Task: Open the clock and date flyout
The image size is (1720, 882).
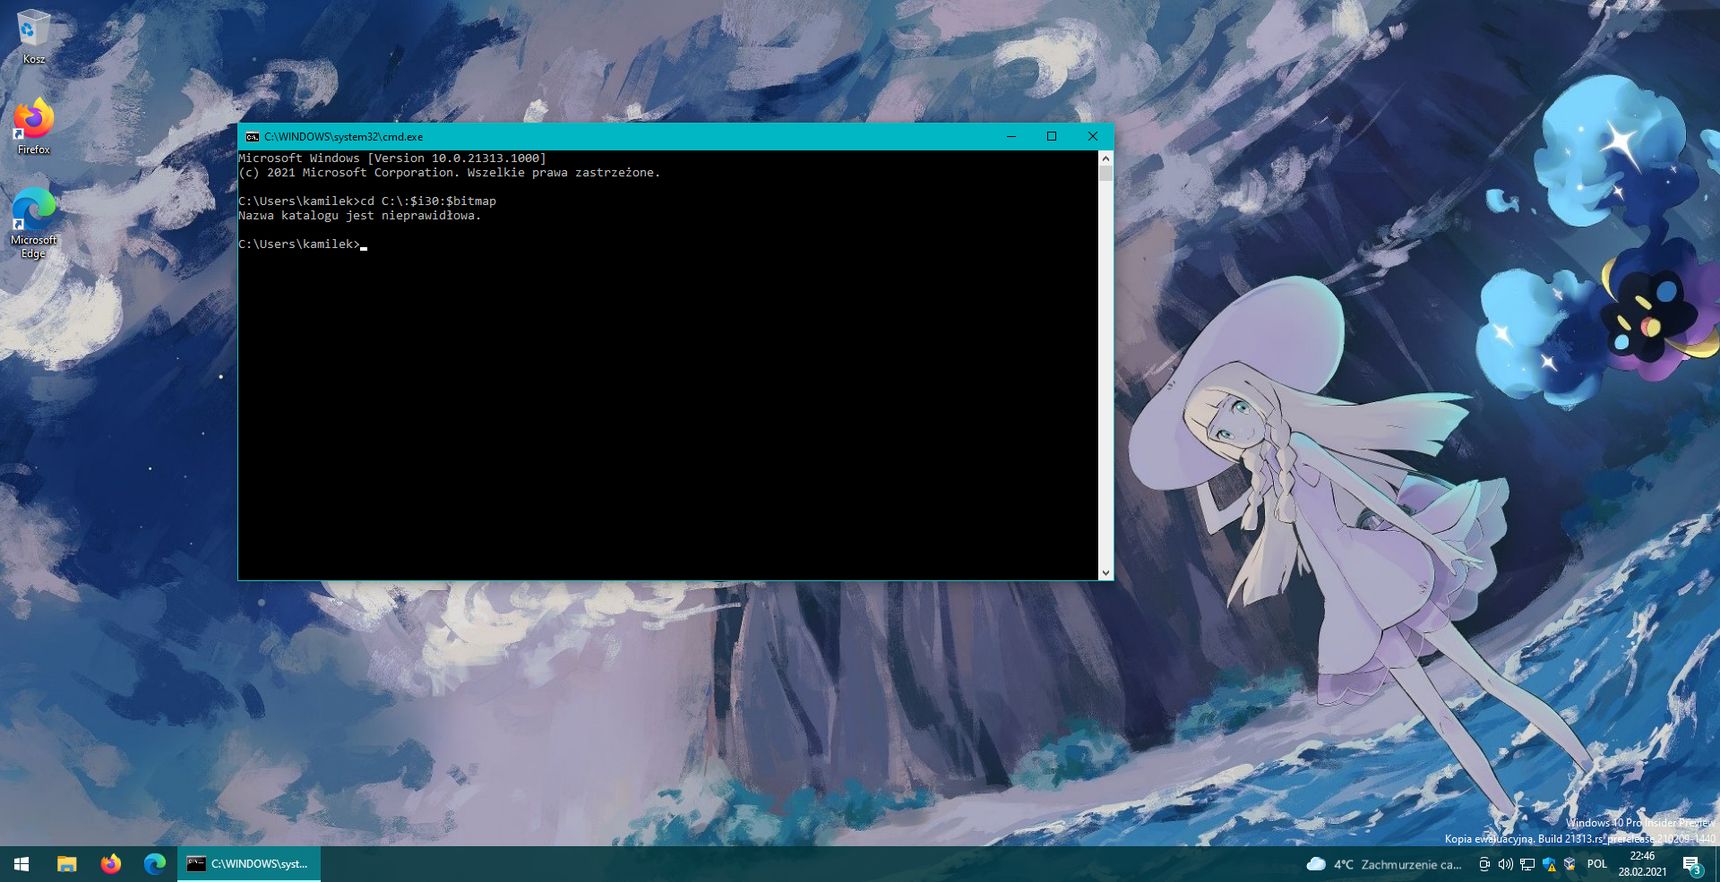Action: (1642, 864)
